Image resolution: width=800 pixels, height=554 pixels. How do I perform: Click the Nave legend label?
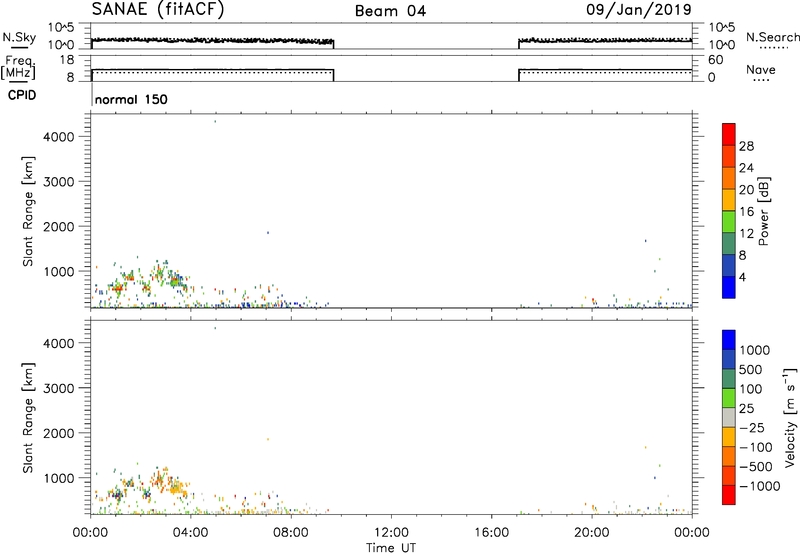coord(761,70)
